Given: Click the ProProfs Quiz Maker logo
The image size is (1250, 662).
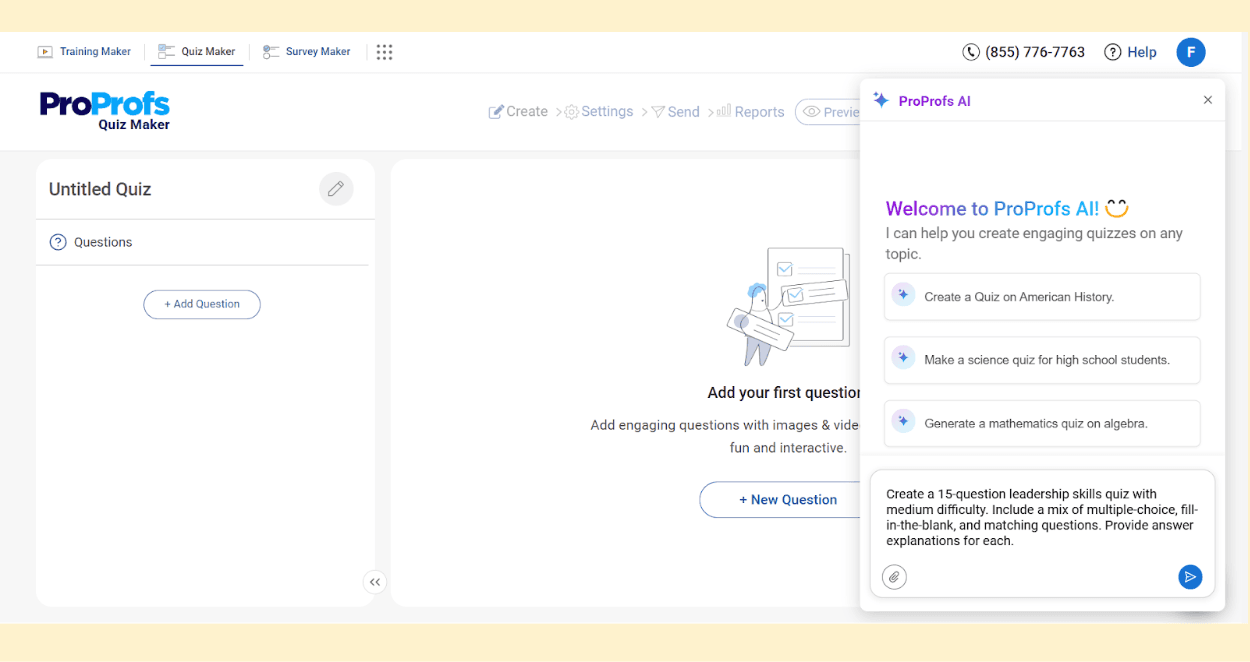Looking at the screenshot, I should (x=105, y=110).
